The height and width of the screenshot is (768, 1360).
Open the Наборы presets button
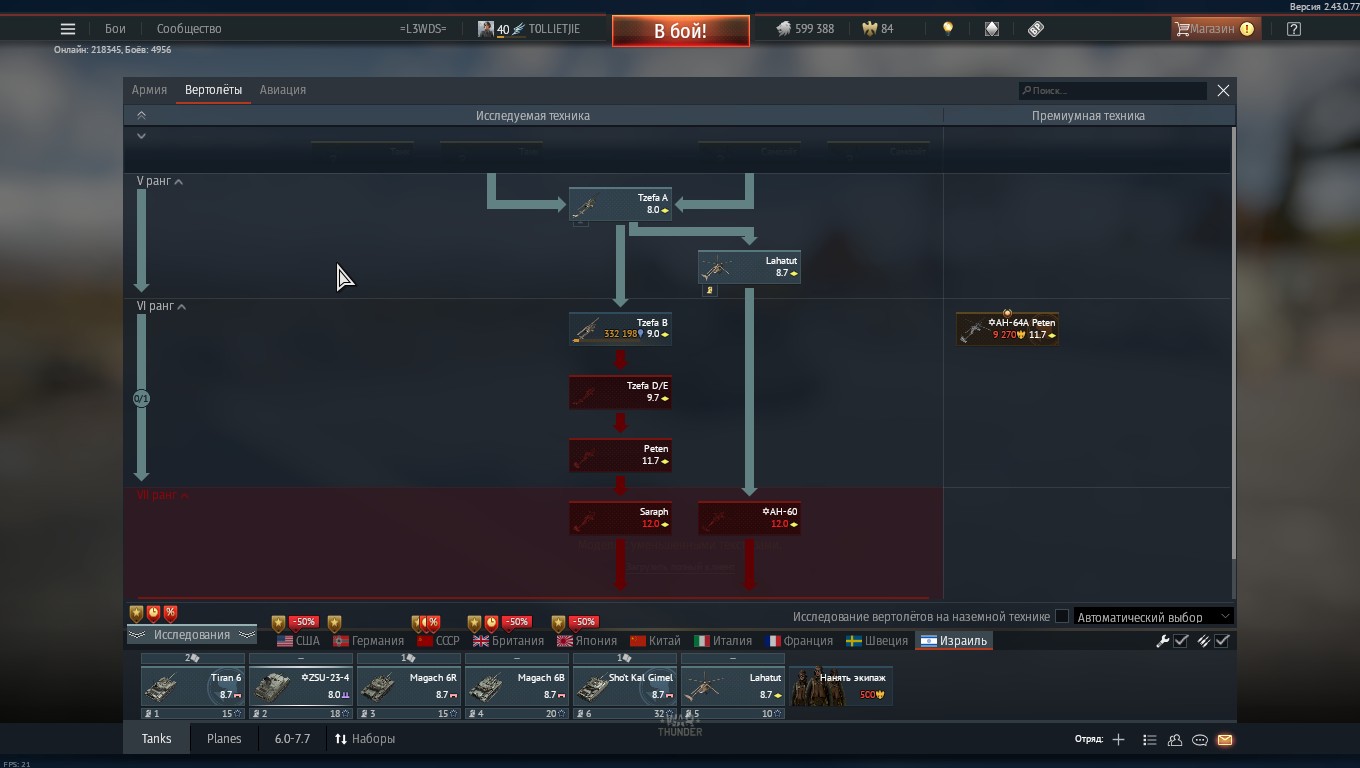[x=365, y=739]
